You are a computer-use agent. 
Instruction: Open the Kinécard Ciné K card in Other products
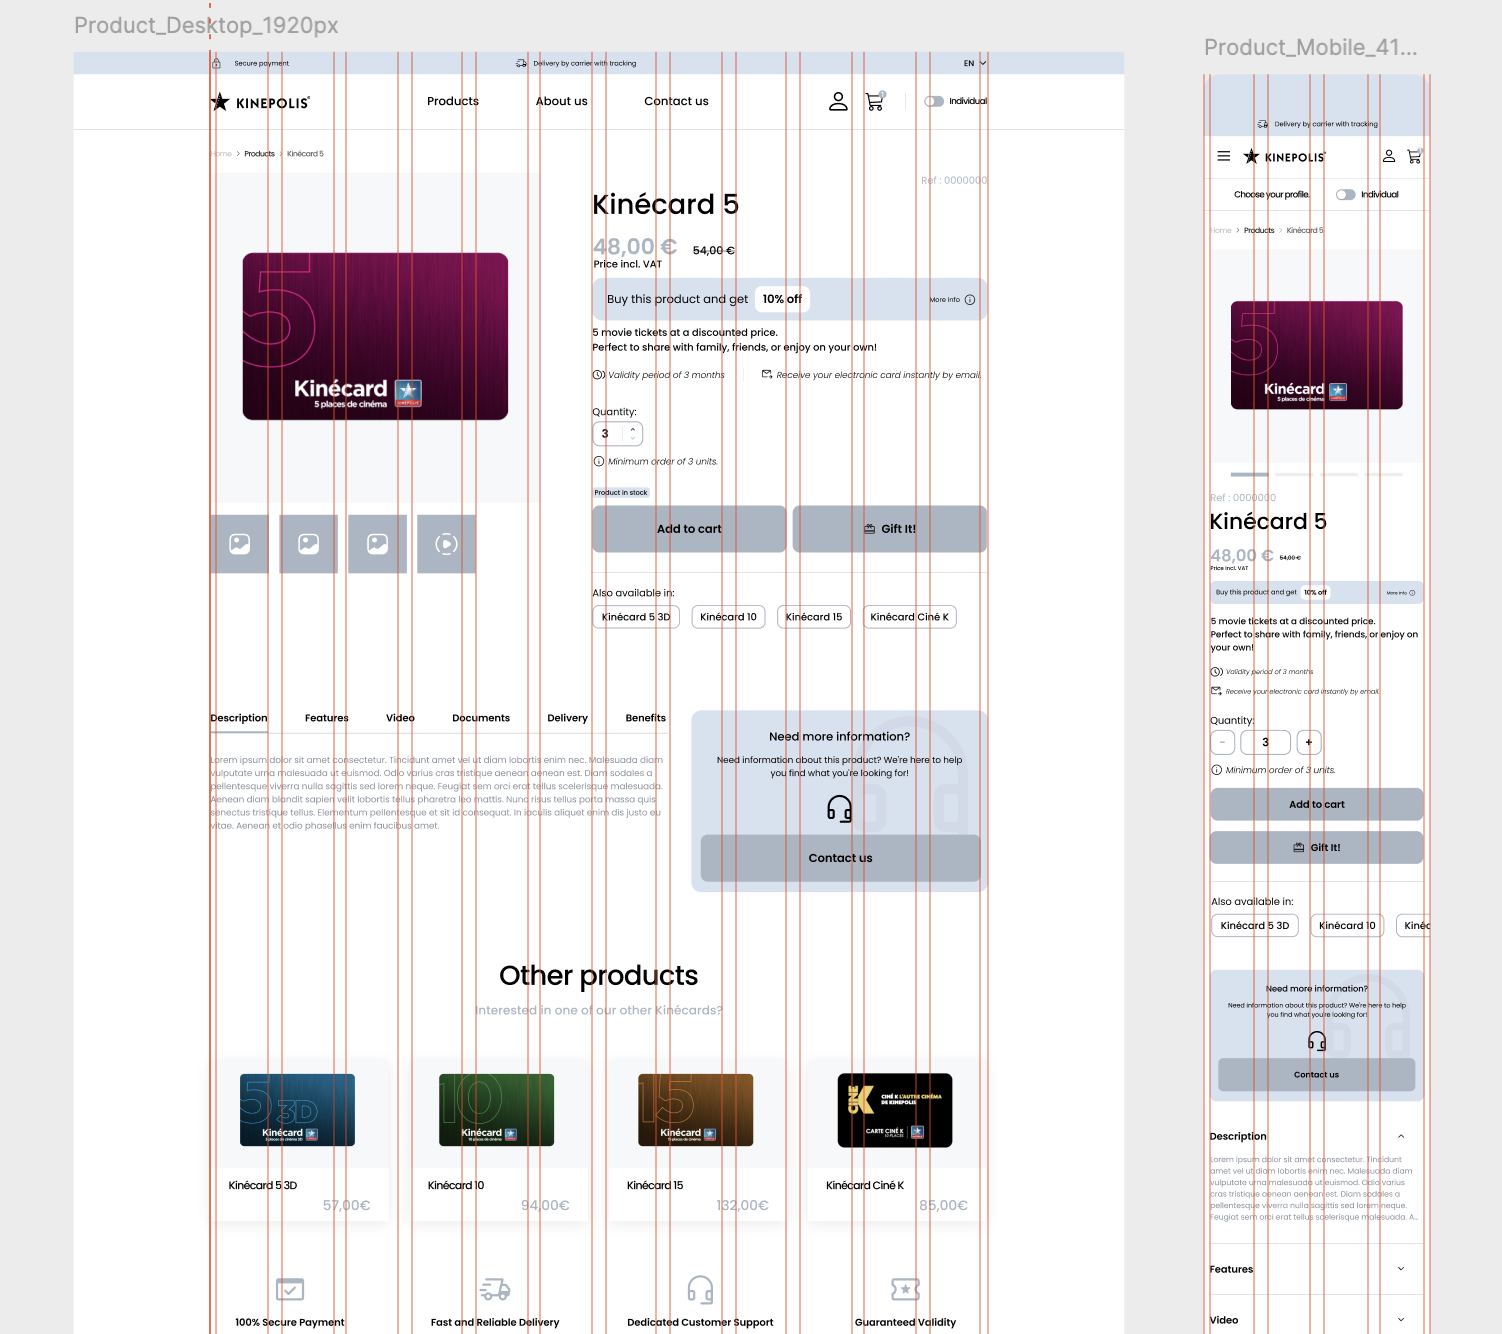tap(895, 1139)
